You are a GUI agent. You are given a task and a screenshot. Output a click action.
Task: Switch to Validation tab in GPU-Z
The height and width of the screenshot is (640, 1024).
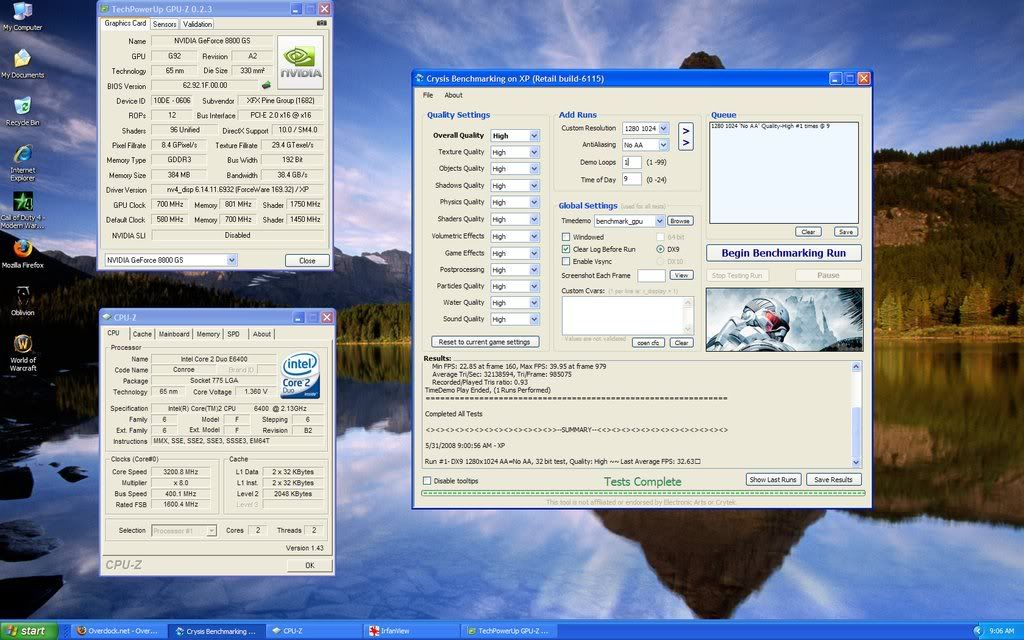(197, 24)
